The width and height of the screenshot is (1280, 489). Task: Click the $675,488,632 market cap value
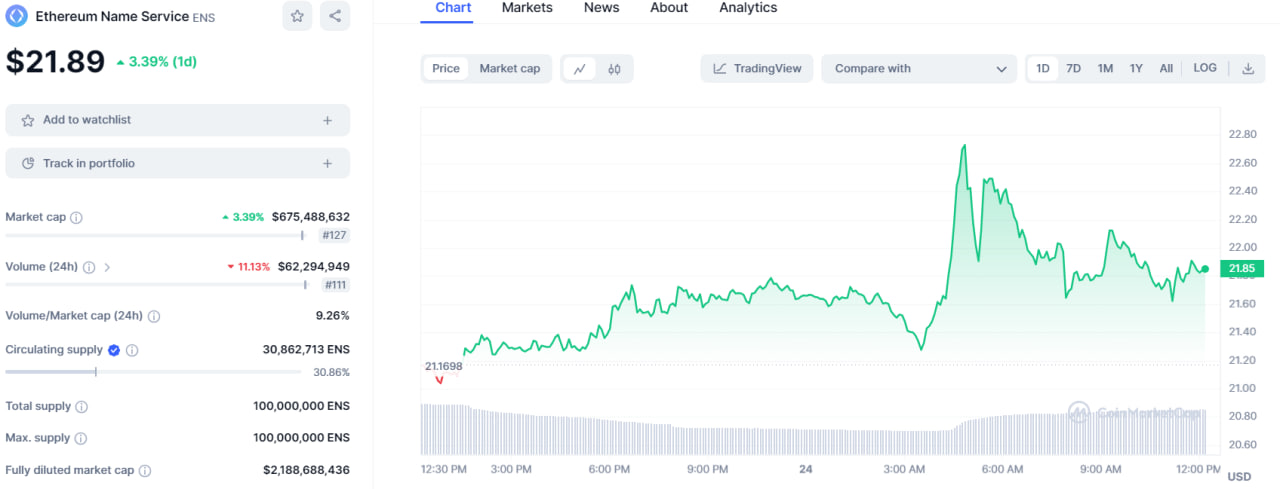(x=311, y=217)
